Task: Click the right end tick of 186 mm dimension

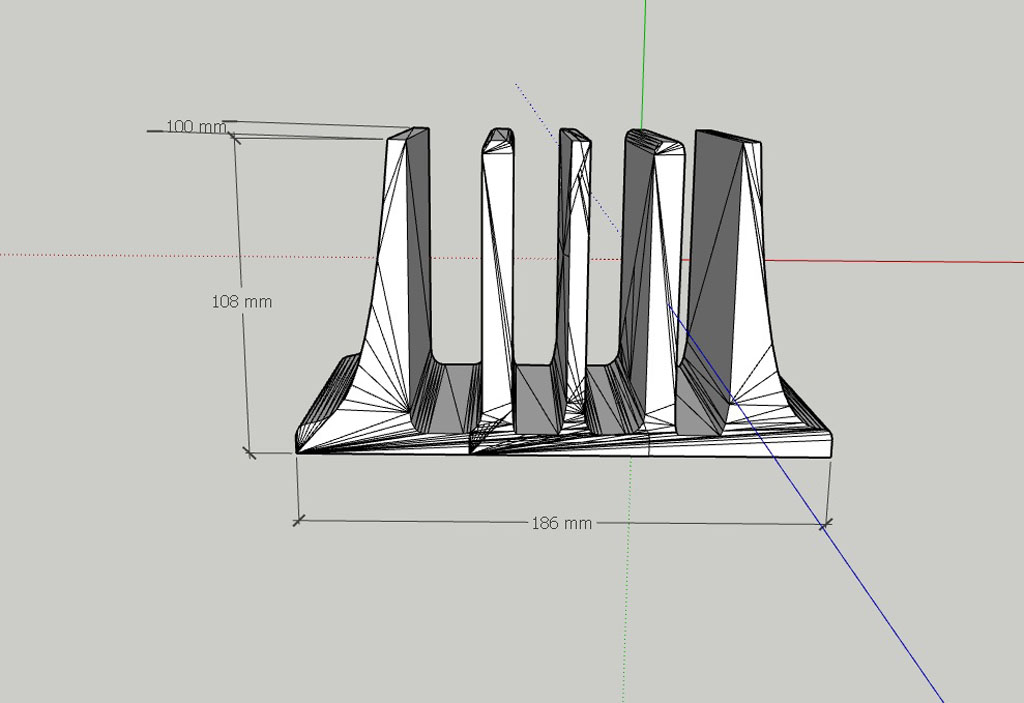Action: 825,522
